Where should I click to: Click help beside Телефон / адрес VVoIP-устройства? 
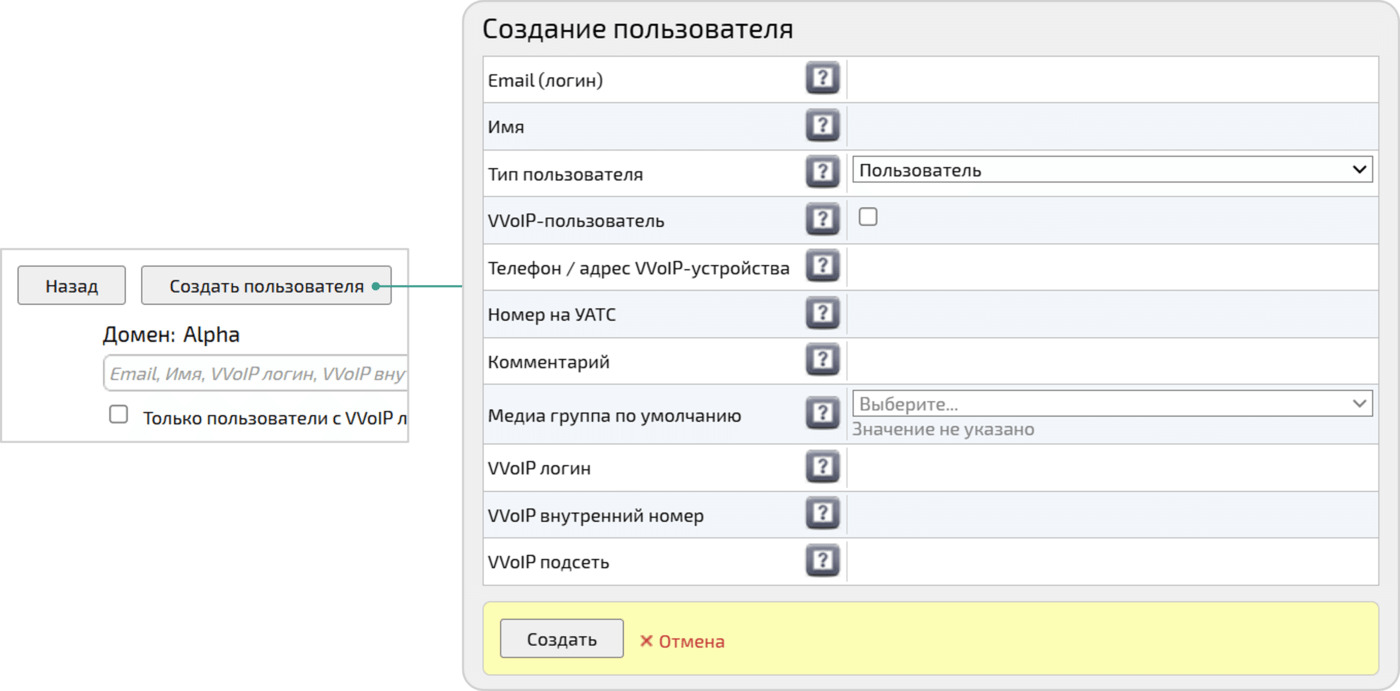click(822, 265)
